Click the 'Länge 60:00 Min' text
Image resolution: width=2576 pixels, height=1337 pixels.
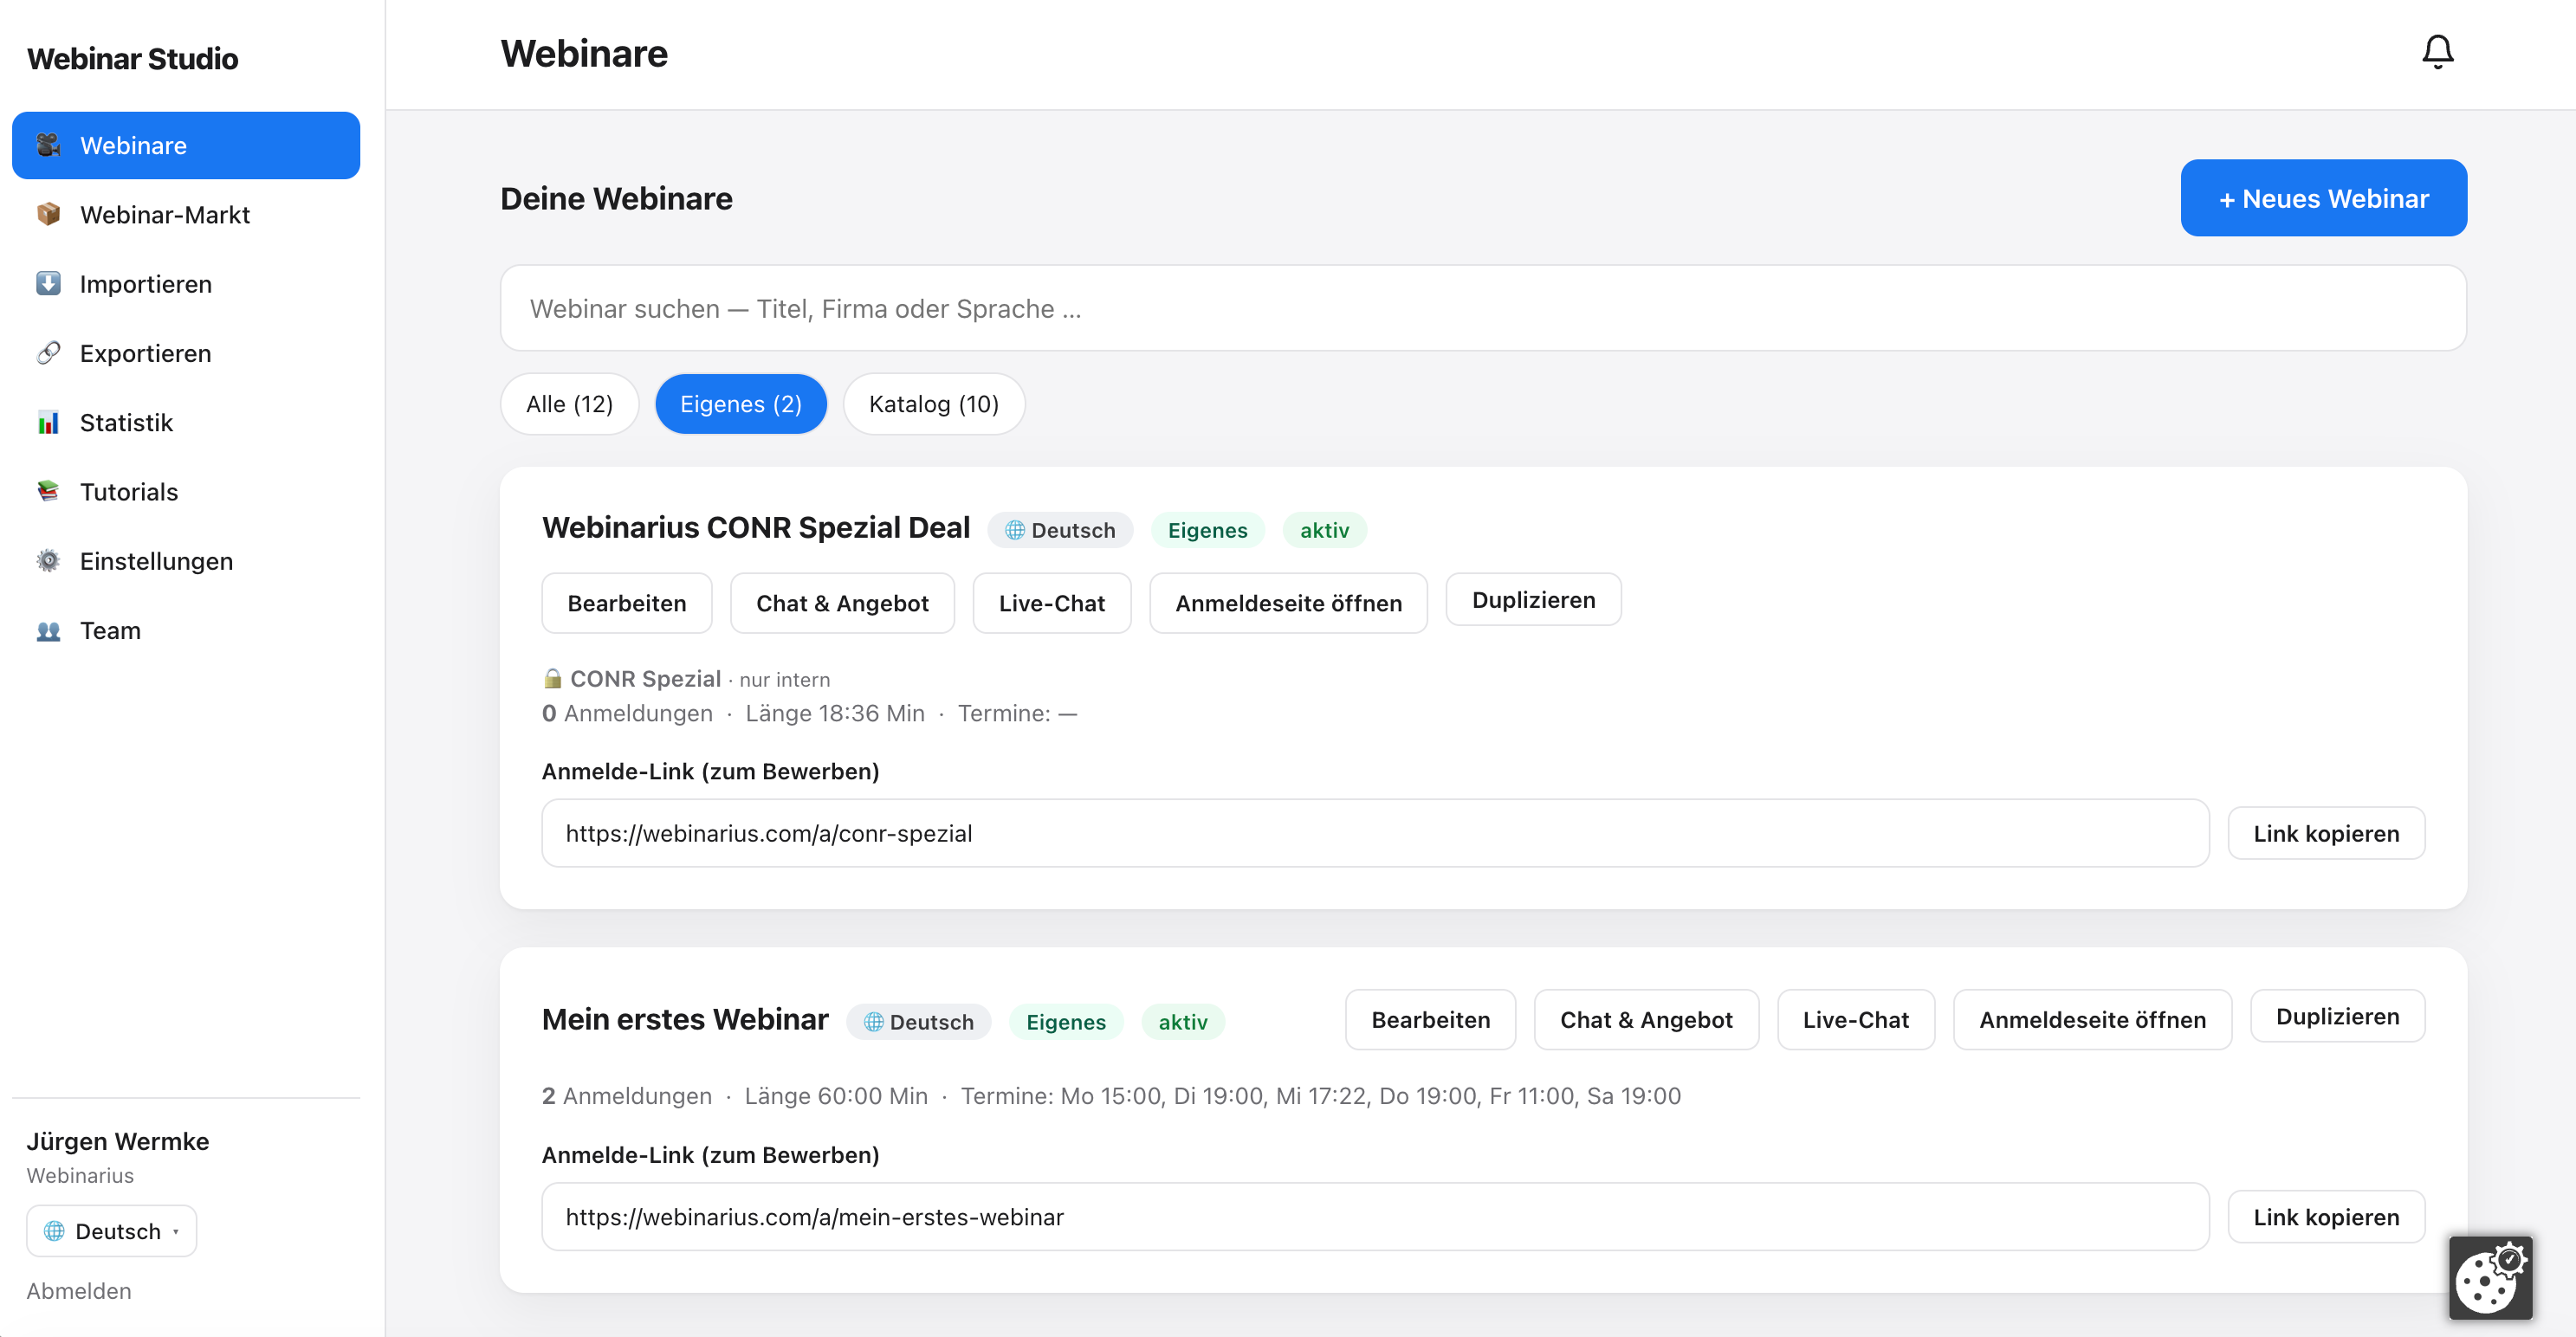click(836, 1096)
